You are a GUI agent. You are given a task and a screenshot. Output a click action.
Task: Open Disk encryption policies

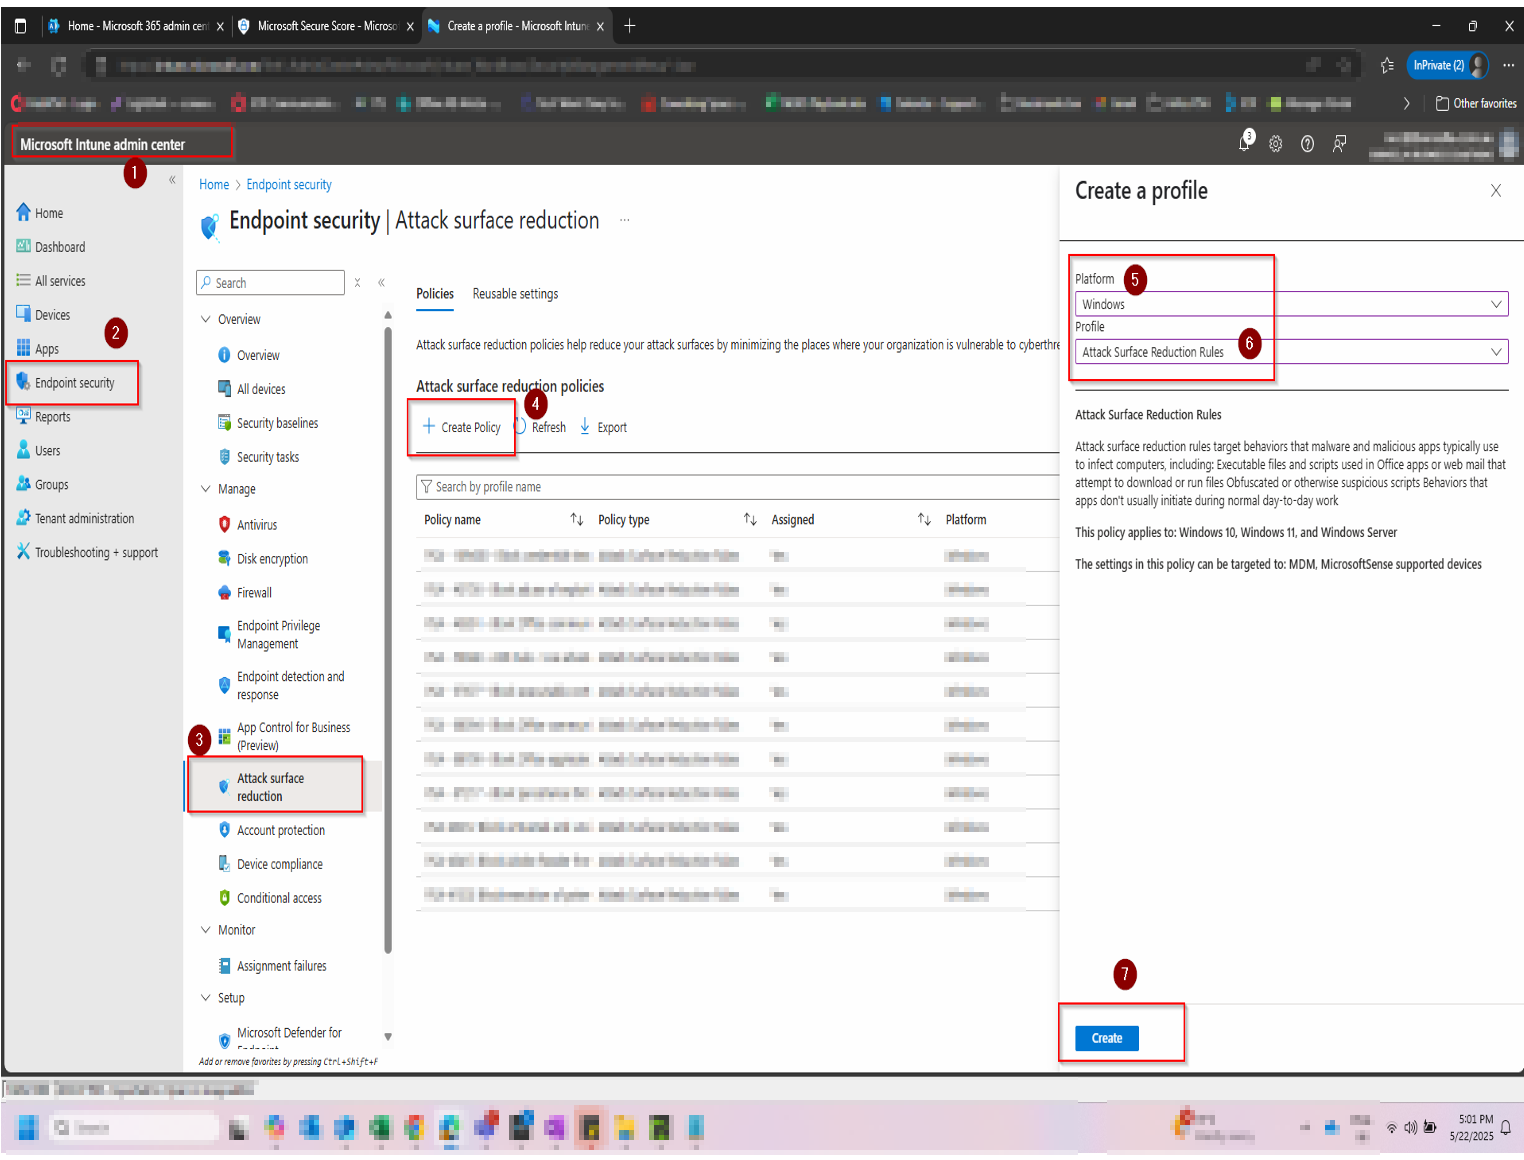(x=263, y=559)
